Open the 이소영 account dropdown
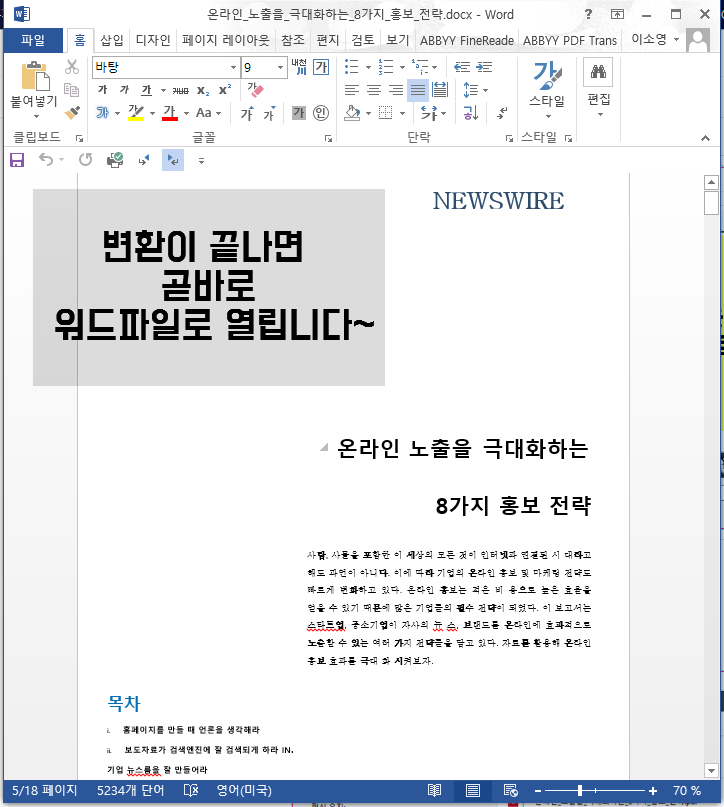Screen dimensions: 724x807 tap(655, 39)
